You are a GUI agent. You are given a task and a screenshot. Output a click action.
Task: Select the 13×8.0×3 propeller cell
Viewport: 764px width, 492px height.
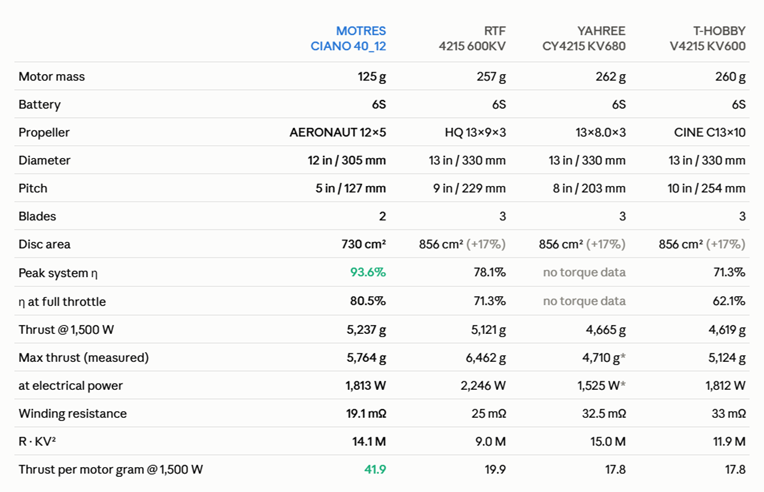600,132
